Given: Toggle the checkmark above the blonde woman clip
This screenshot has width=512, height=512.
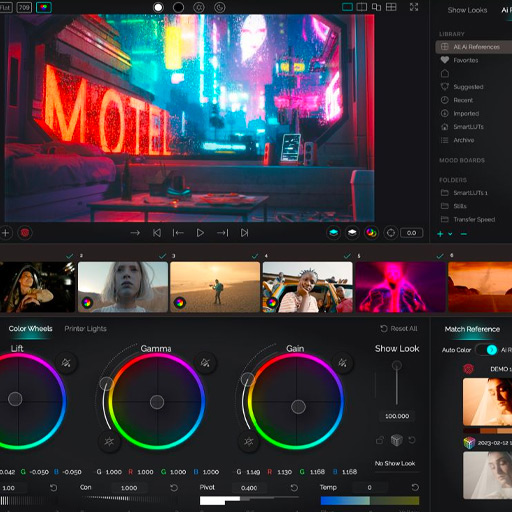Looking at the screenshot, I should (162, 256).
